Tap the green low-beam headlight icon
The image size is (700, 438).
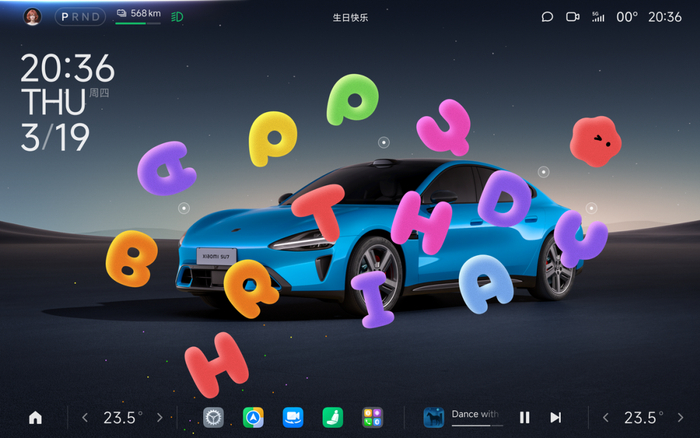tap(177, 17)
